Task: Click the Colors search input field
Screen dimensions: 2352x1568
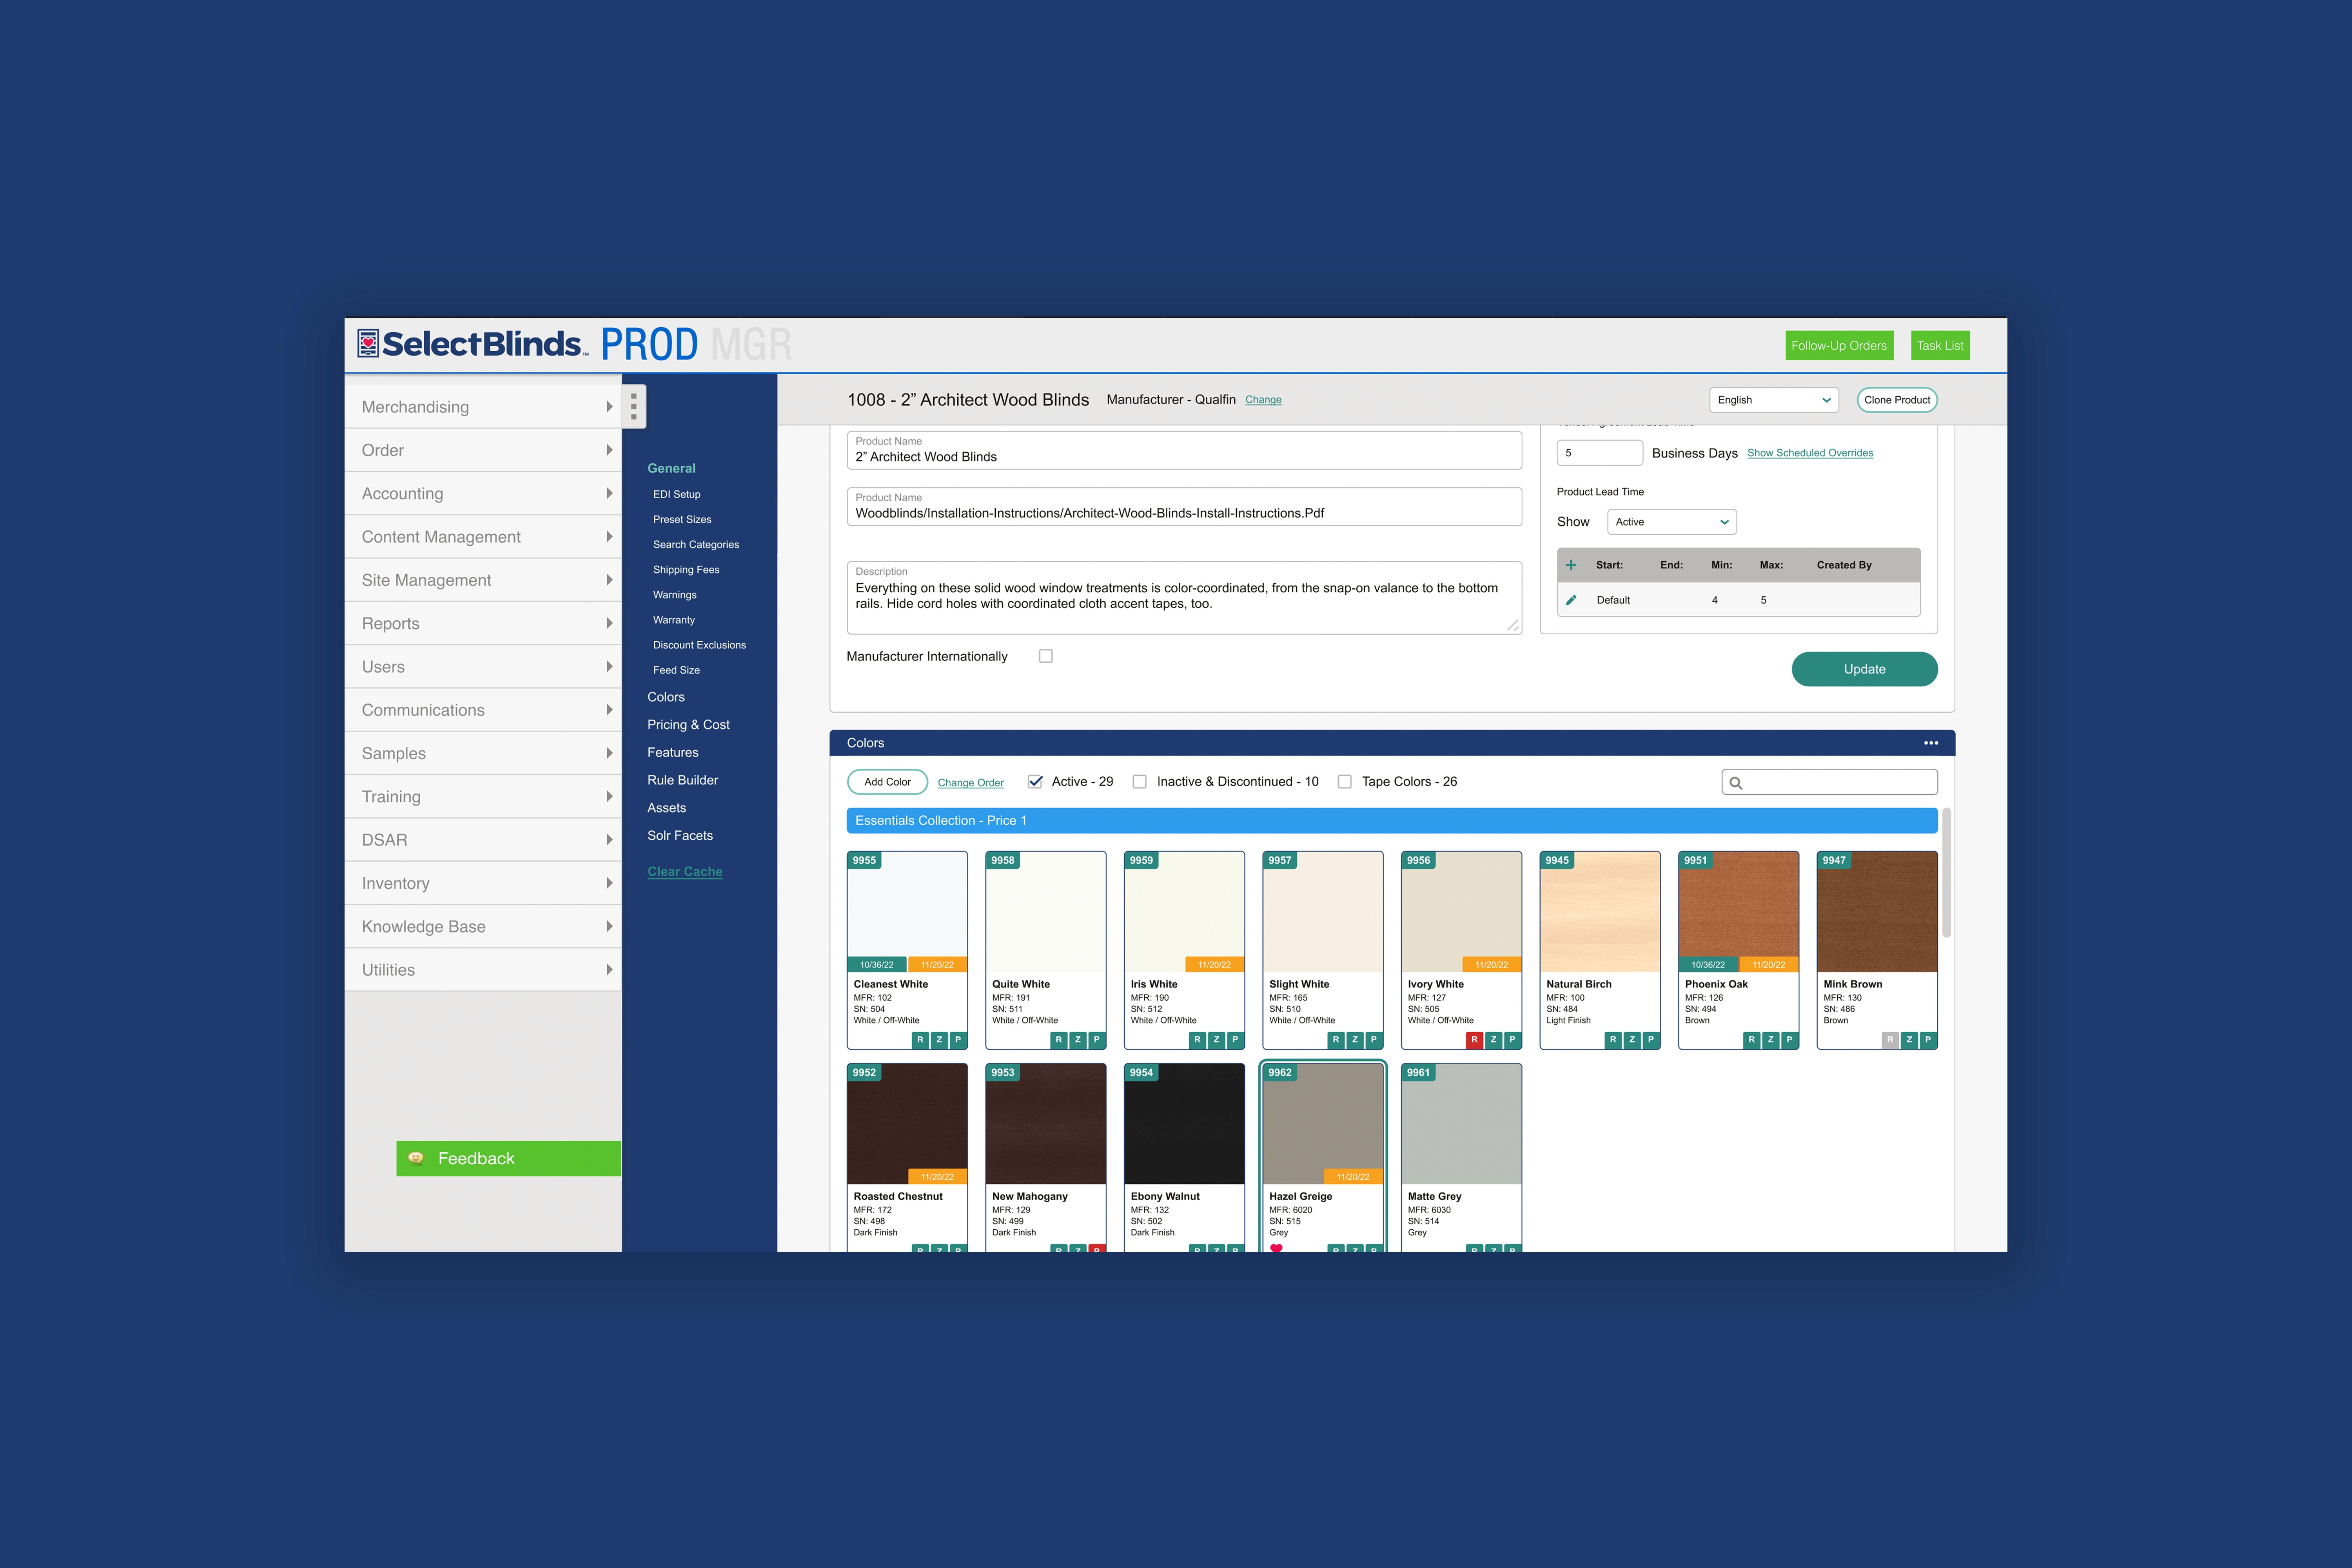Action: (x=1830, y=782)
